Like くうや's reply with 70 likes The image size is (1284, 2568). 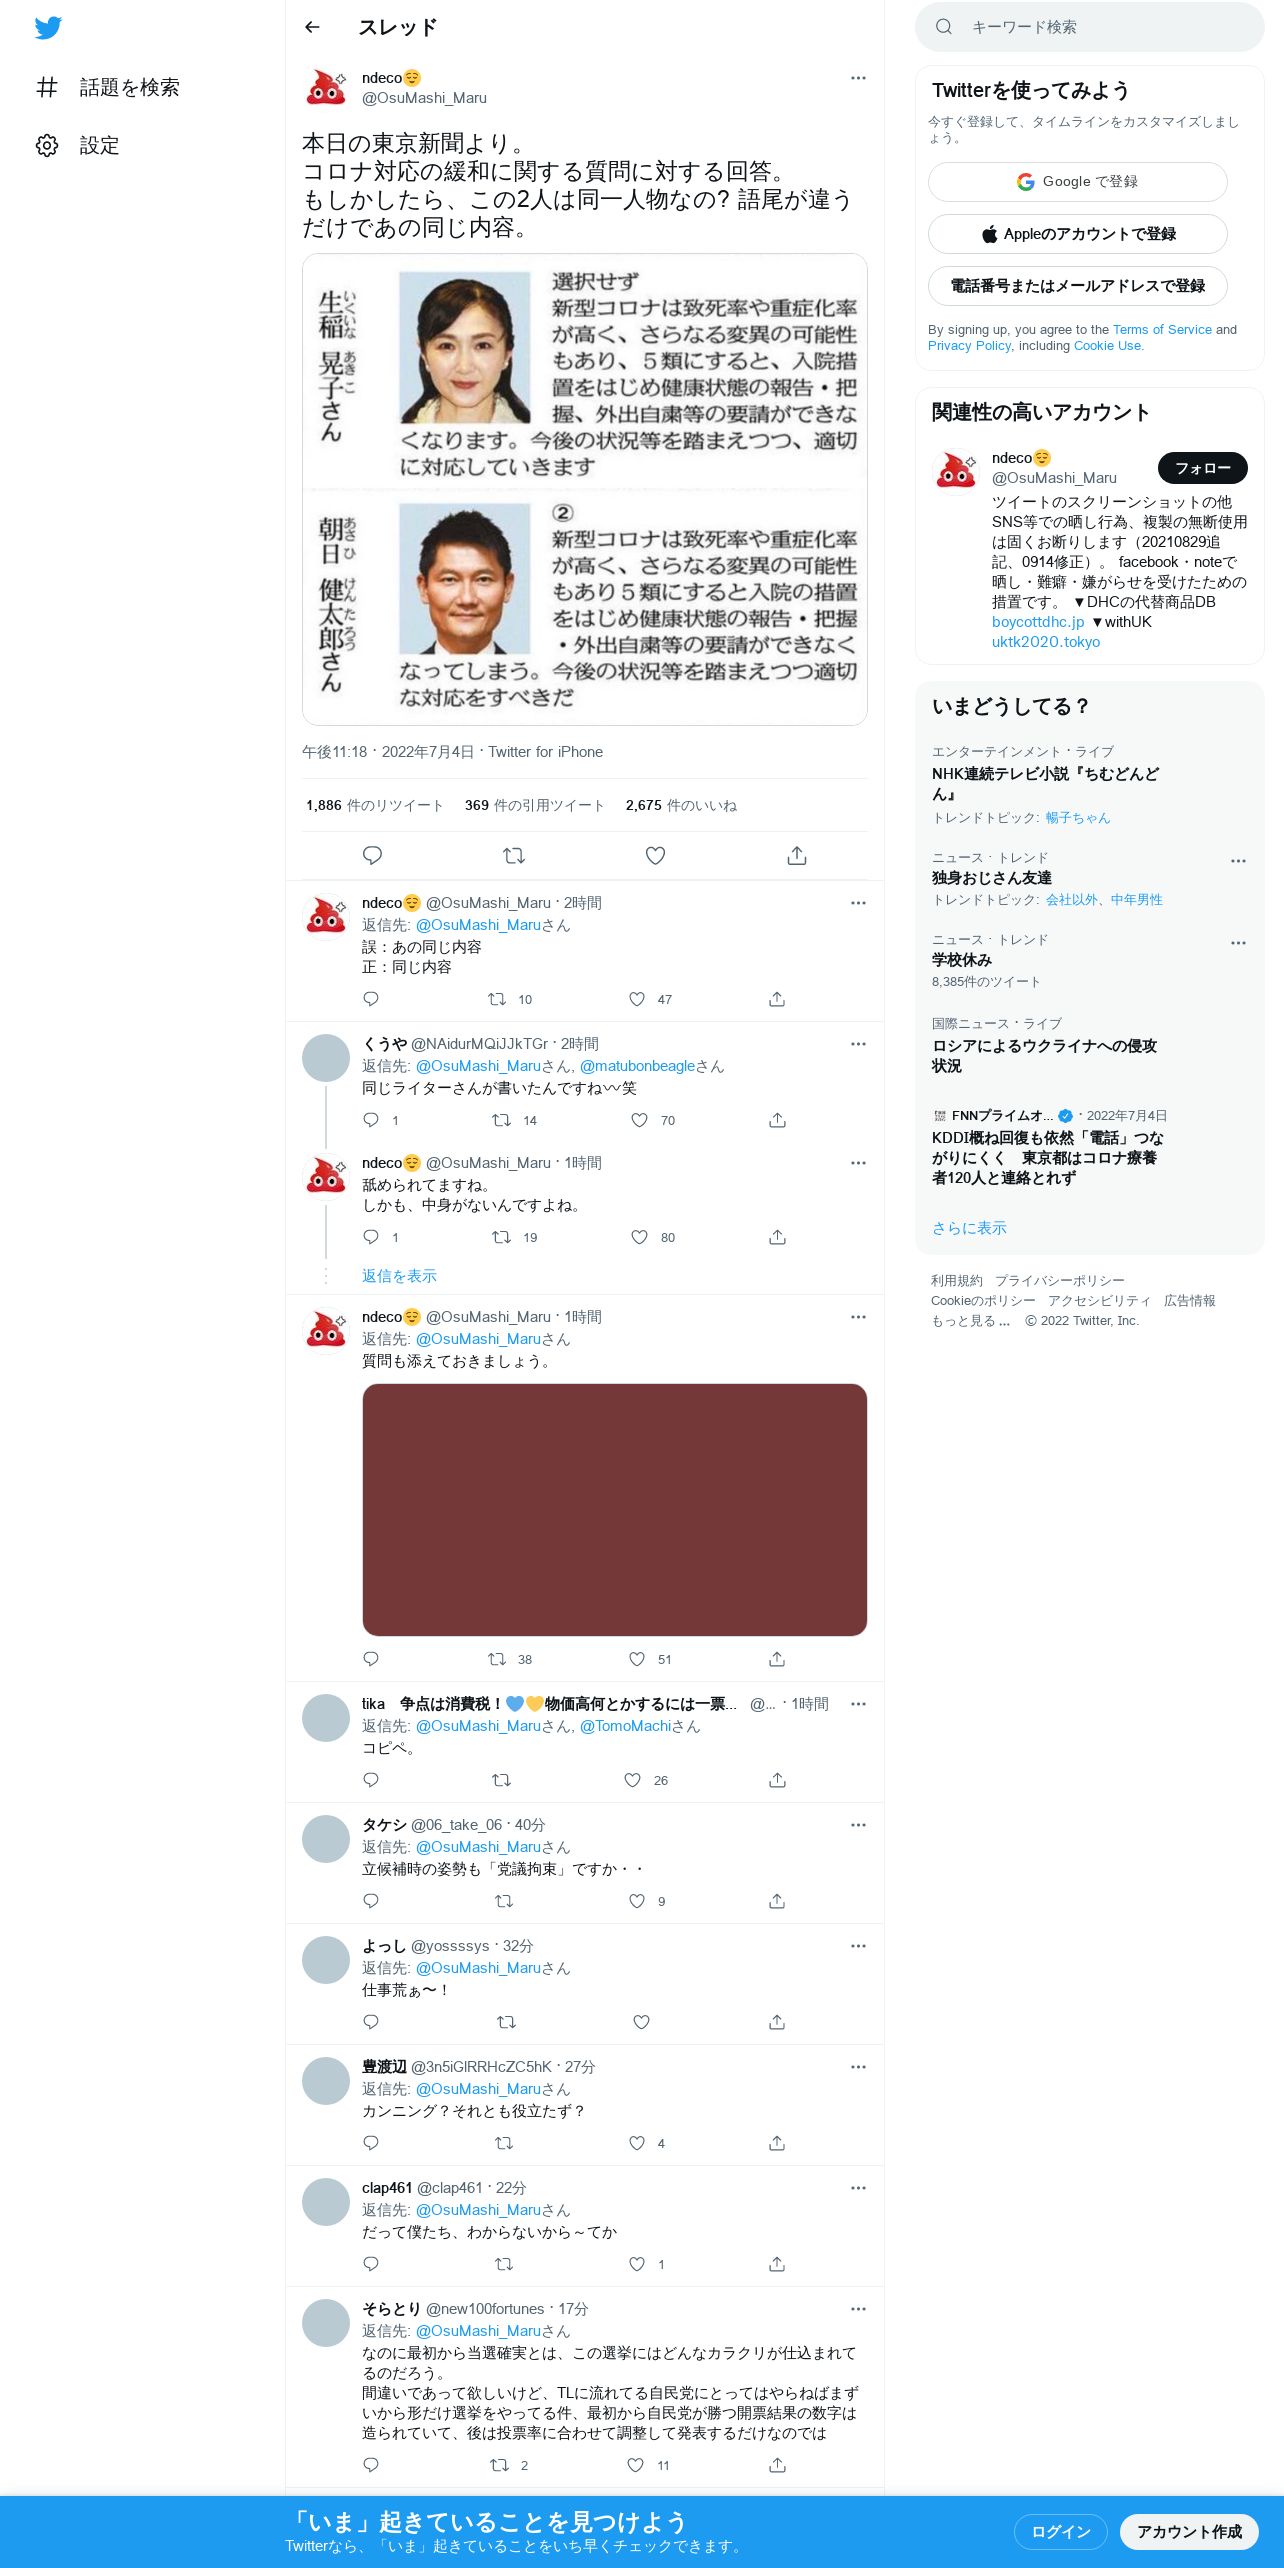coord(640,1120)
